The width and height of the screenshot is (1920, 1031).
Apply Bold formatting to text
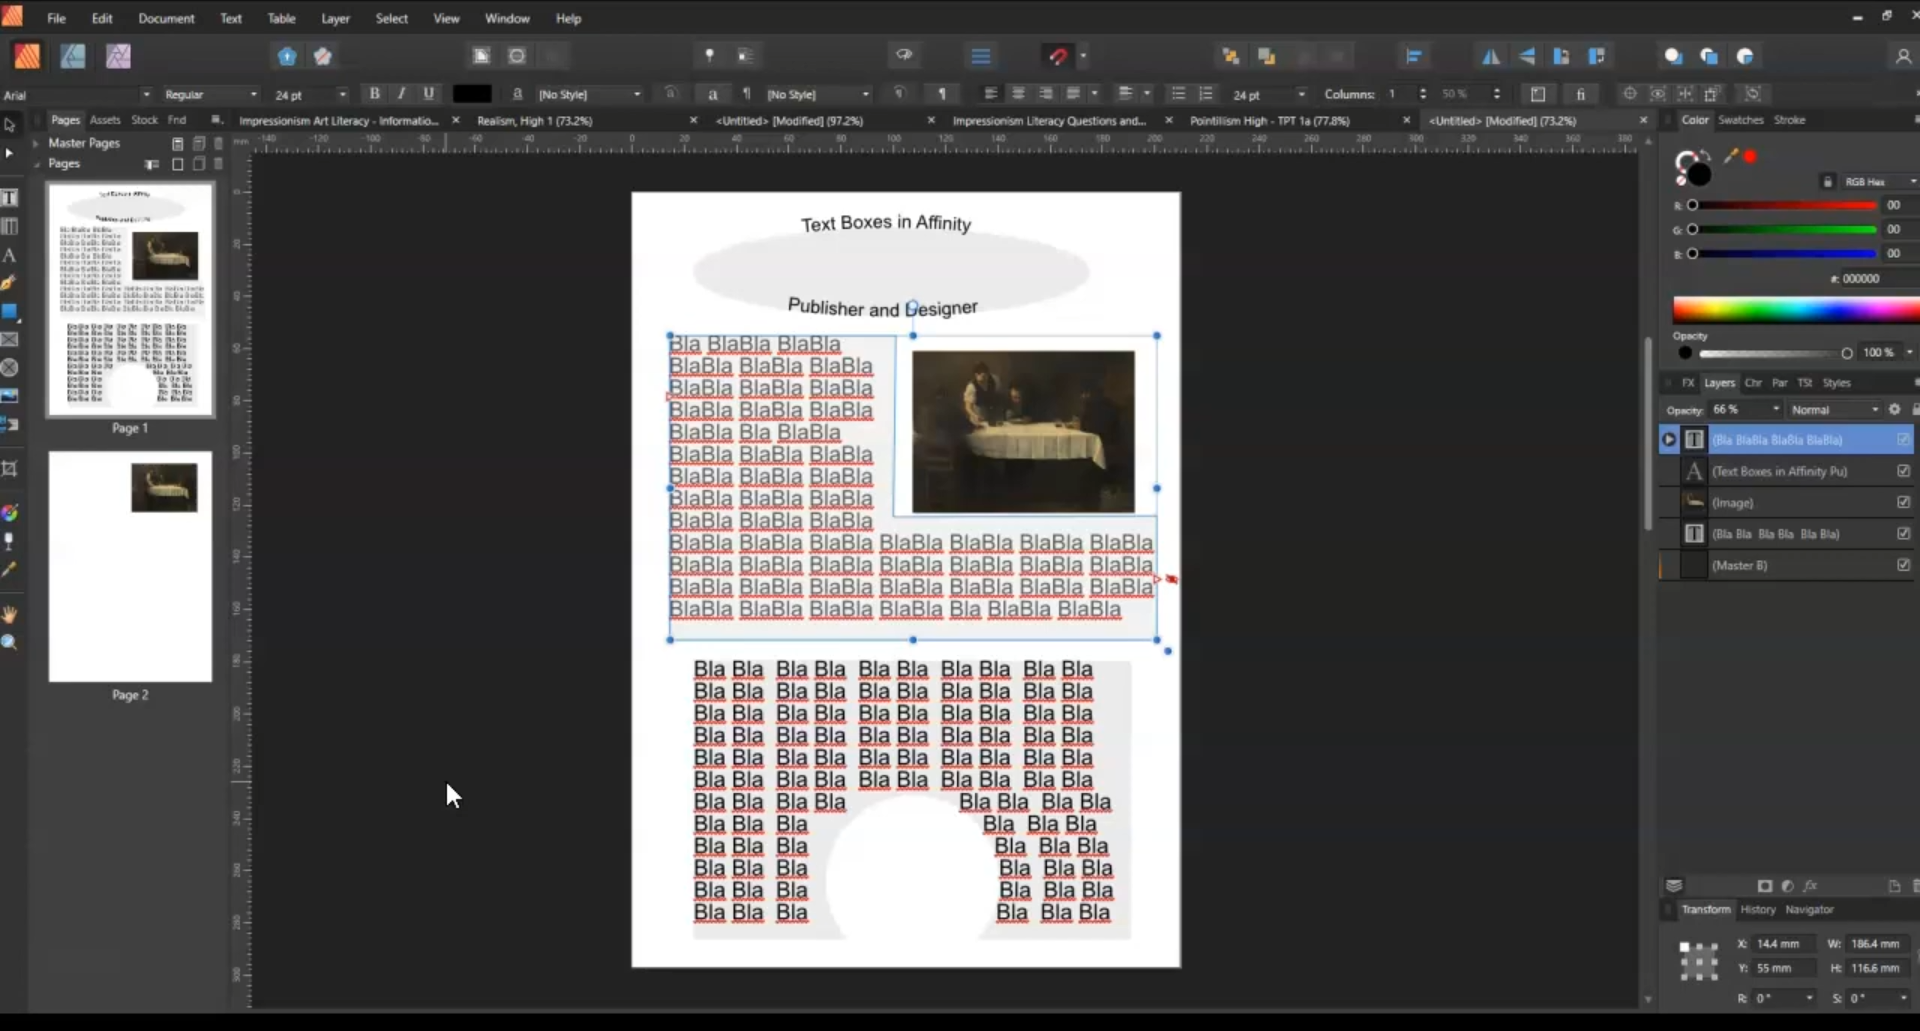tap(374, 94)
